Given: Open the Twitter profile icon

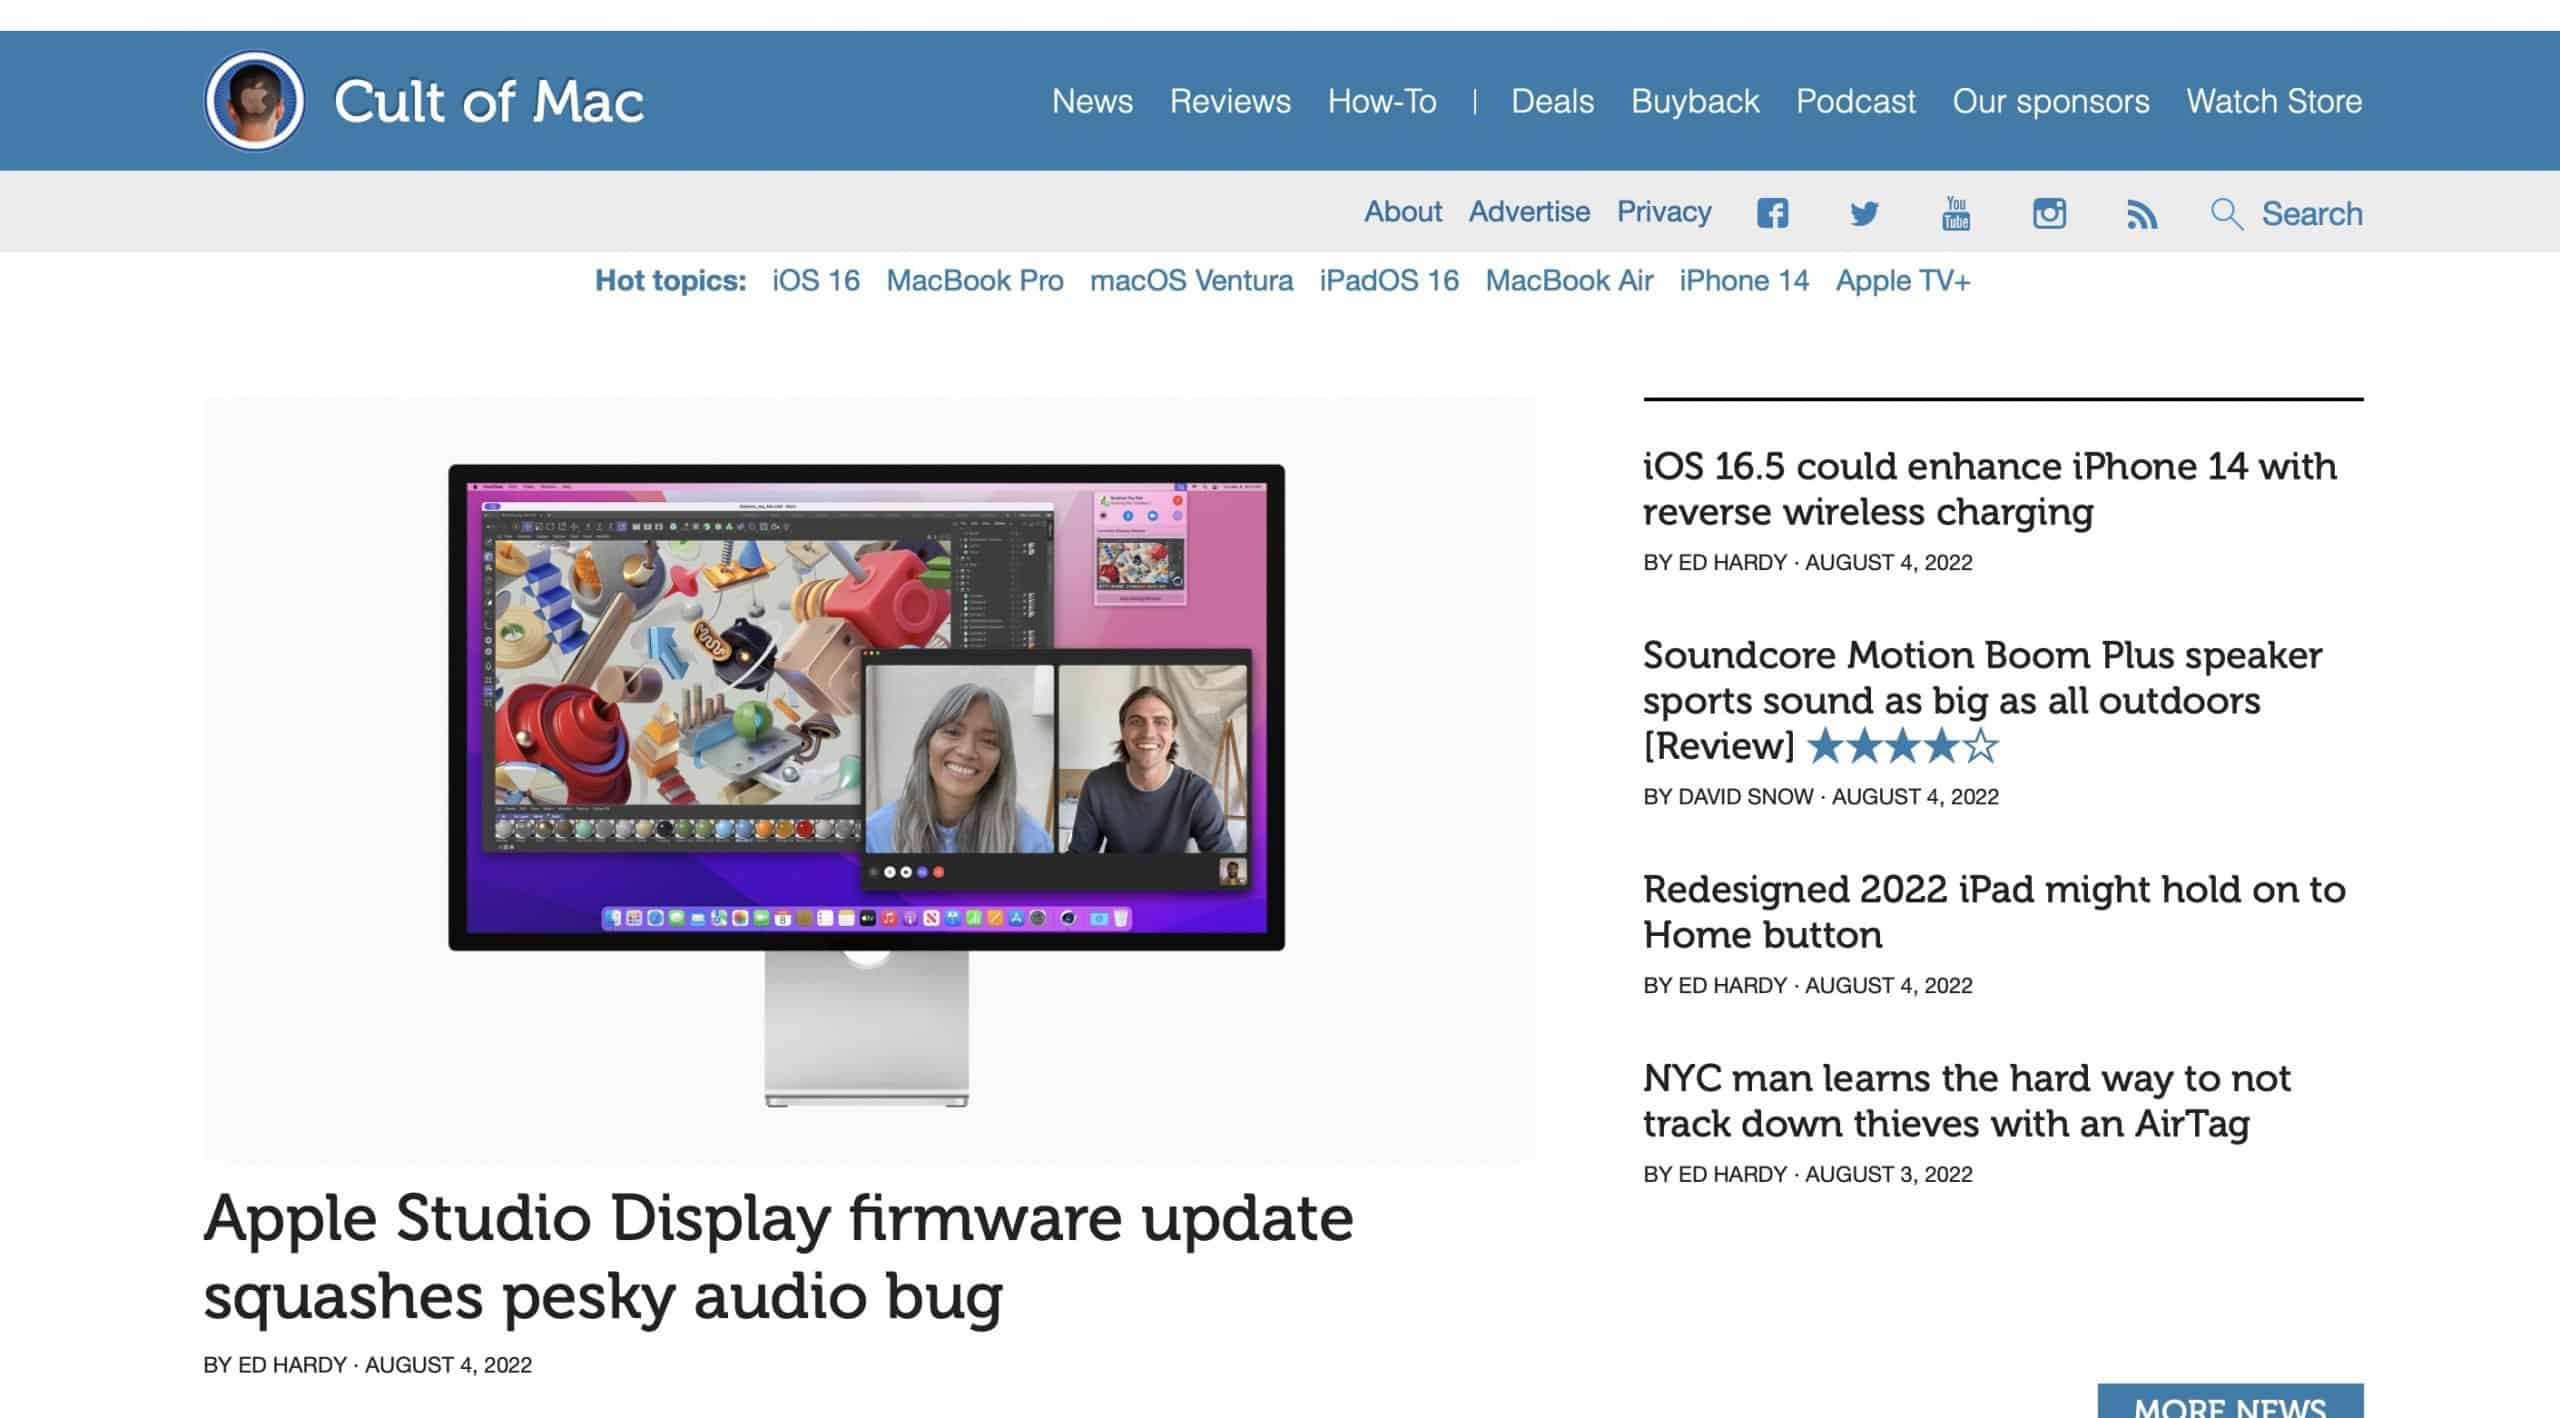Looking at the screenshot, I should (x=1864, y=213).
